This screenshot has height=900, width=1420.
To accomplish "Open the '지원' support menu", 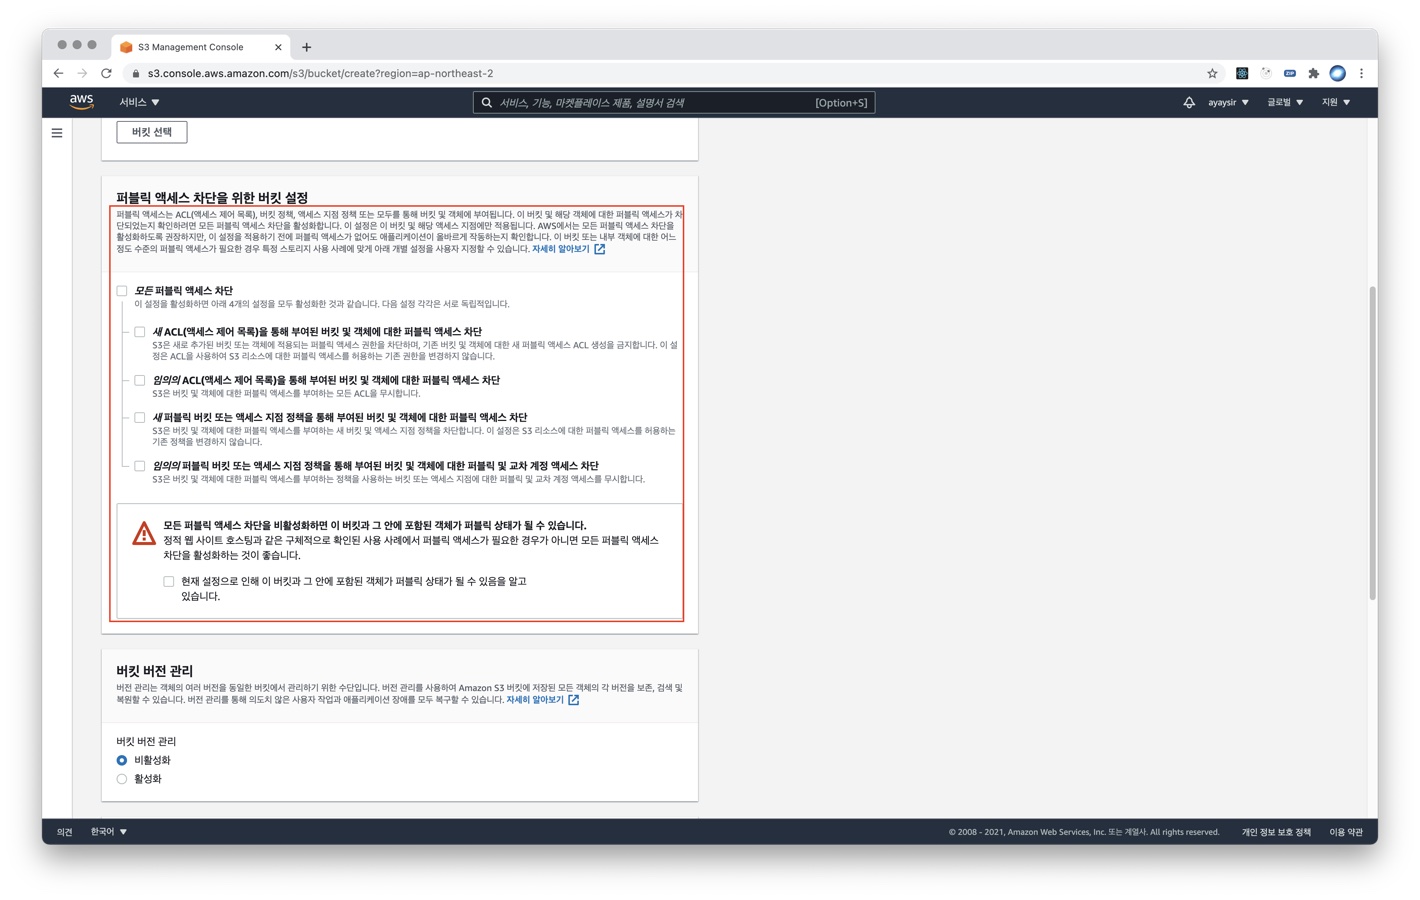I will coord(1335,102).
